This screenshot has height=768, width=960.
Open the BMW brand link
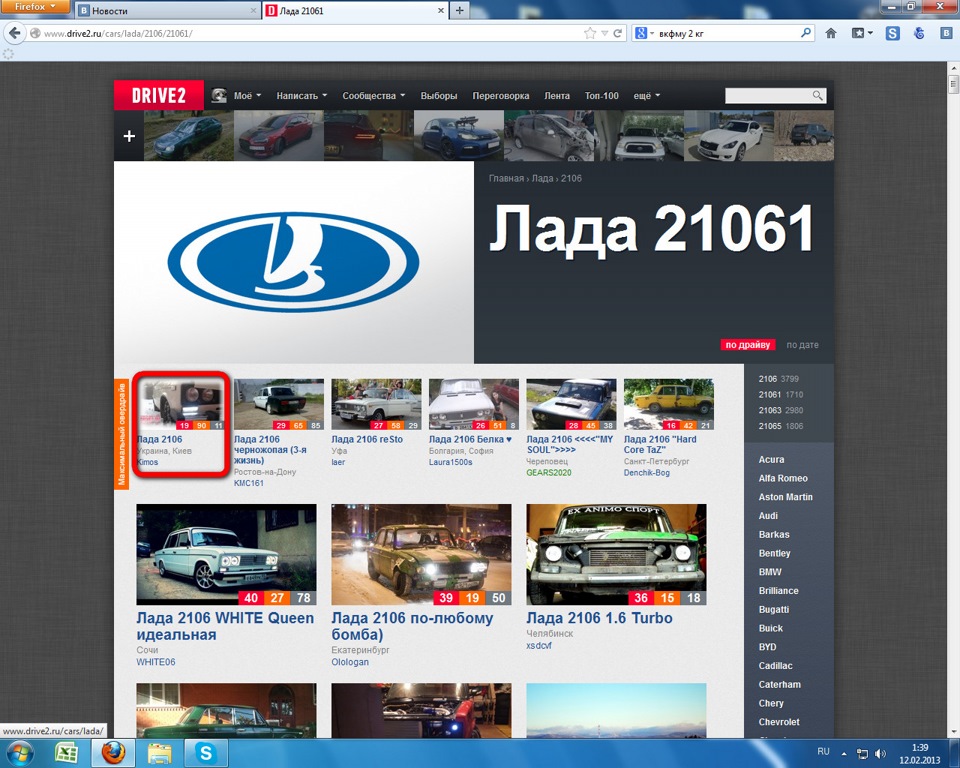tap(770, 572)
